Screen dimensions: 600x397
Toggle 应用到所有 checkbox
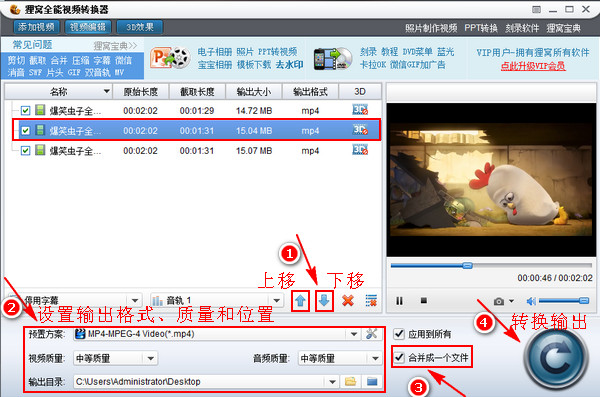(399, 334)
